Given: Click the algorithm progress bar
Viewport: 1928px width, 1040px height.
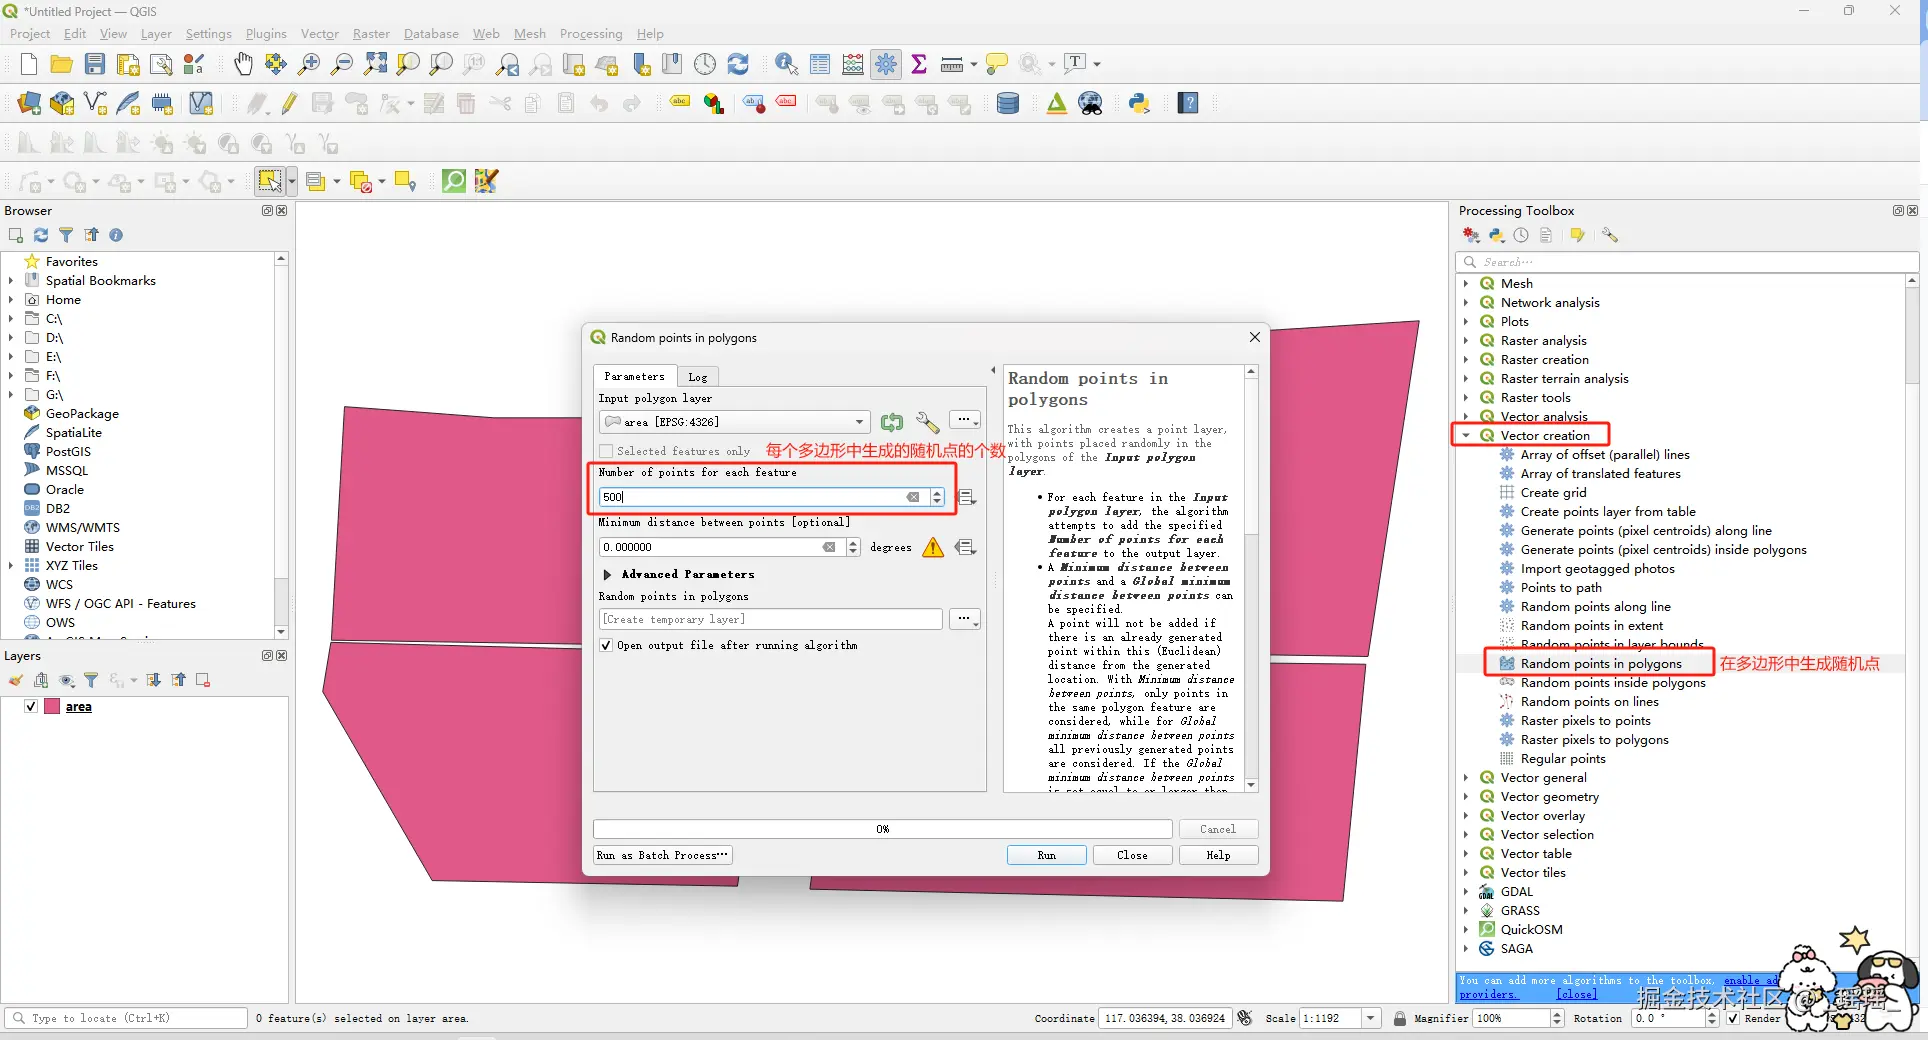Looking at the screenshot, I should click(x=883, y=829).
